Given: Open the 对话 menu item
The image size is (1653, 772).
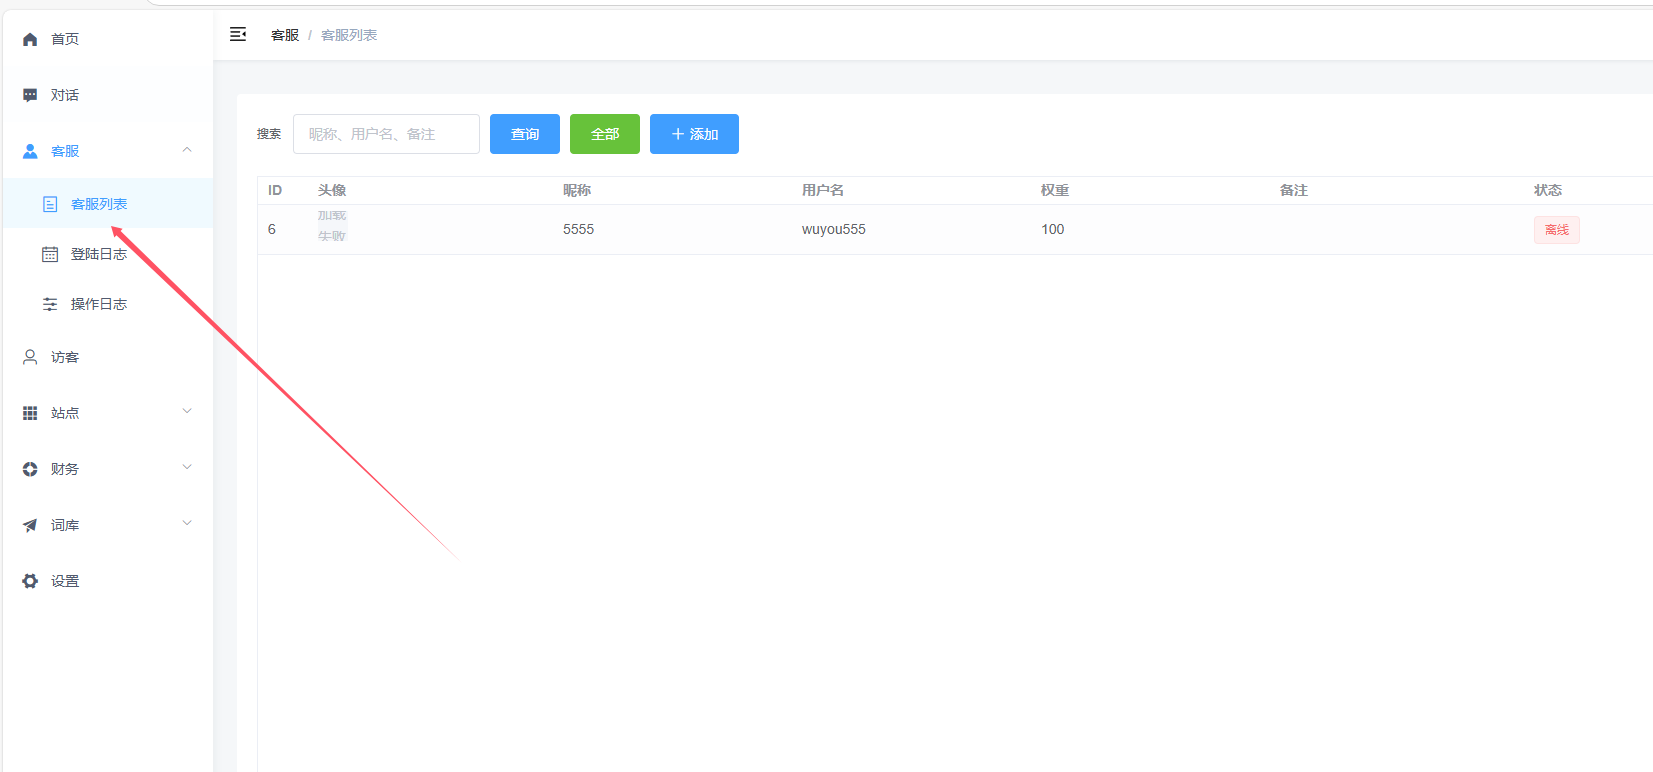Looking at the screenshot, I should click(108, 95).
